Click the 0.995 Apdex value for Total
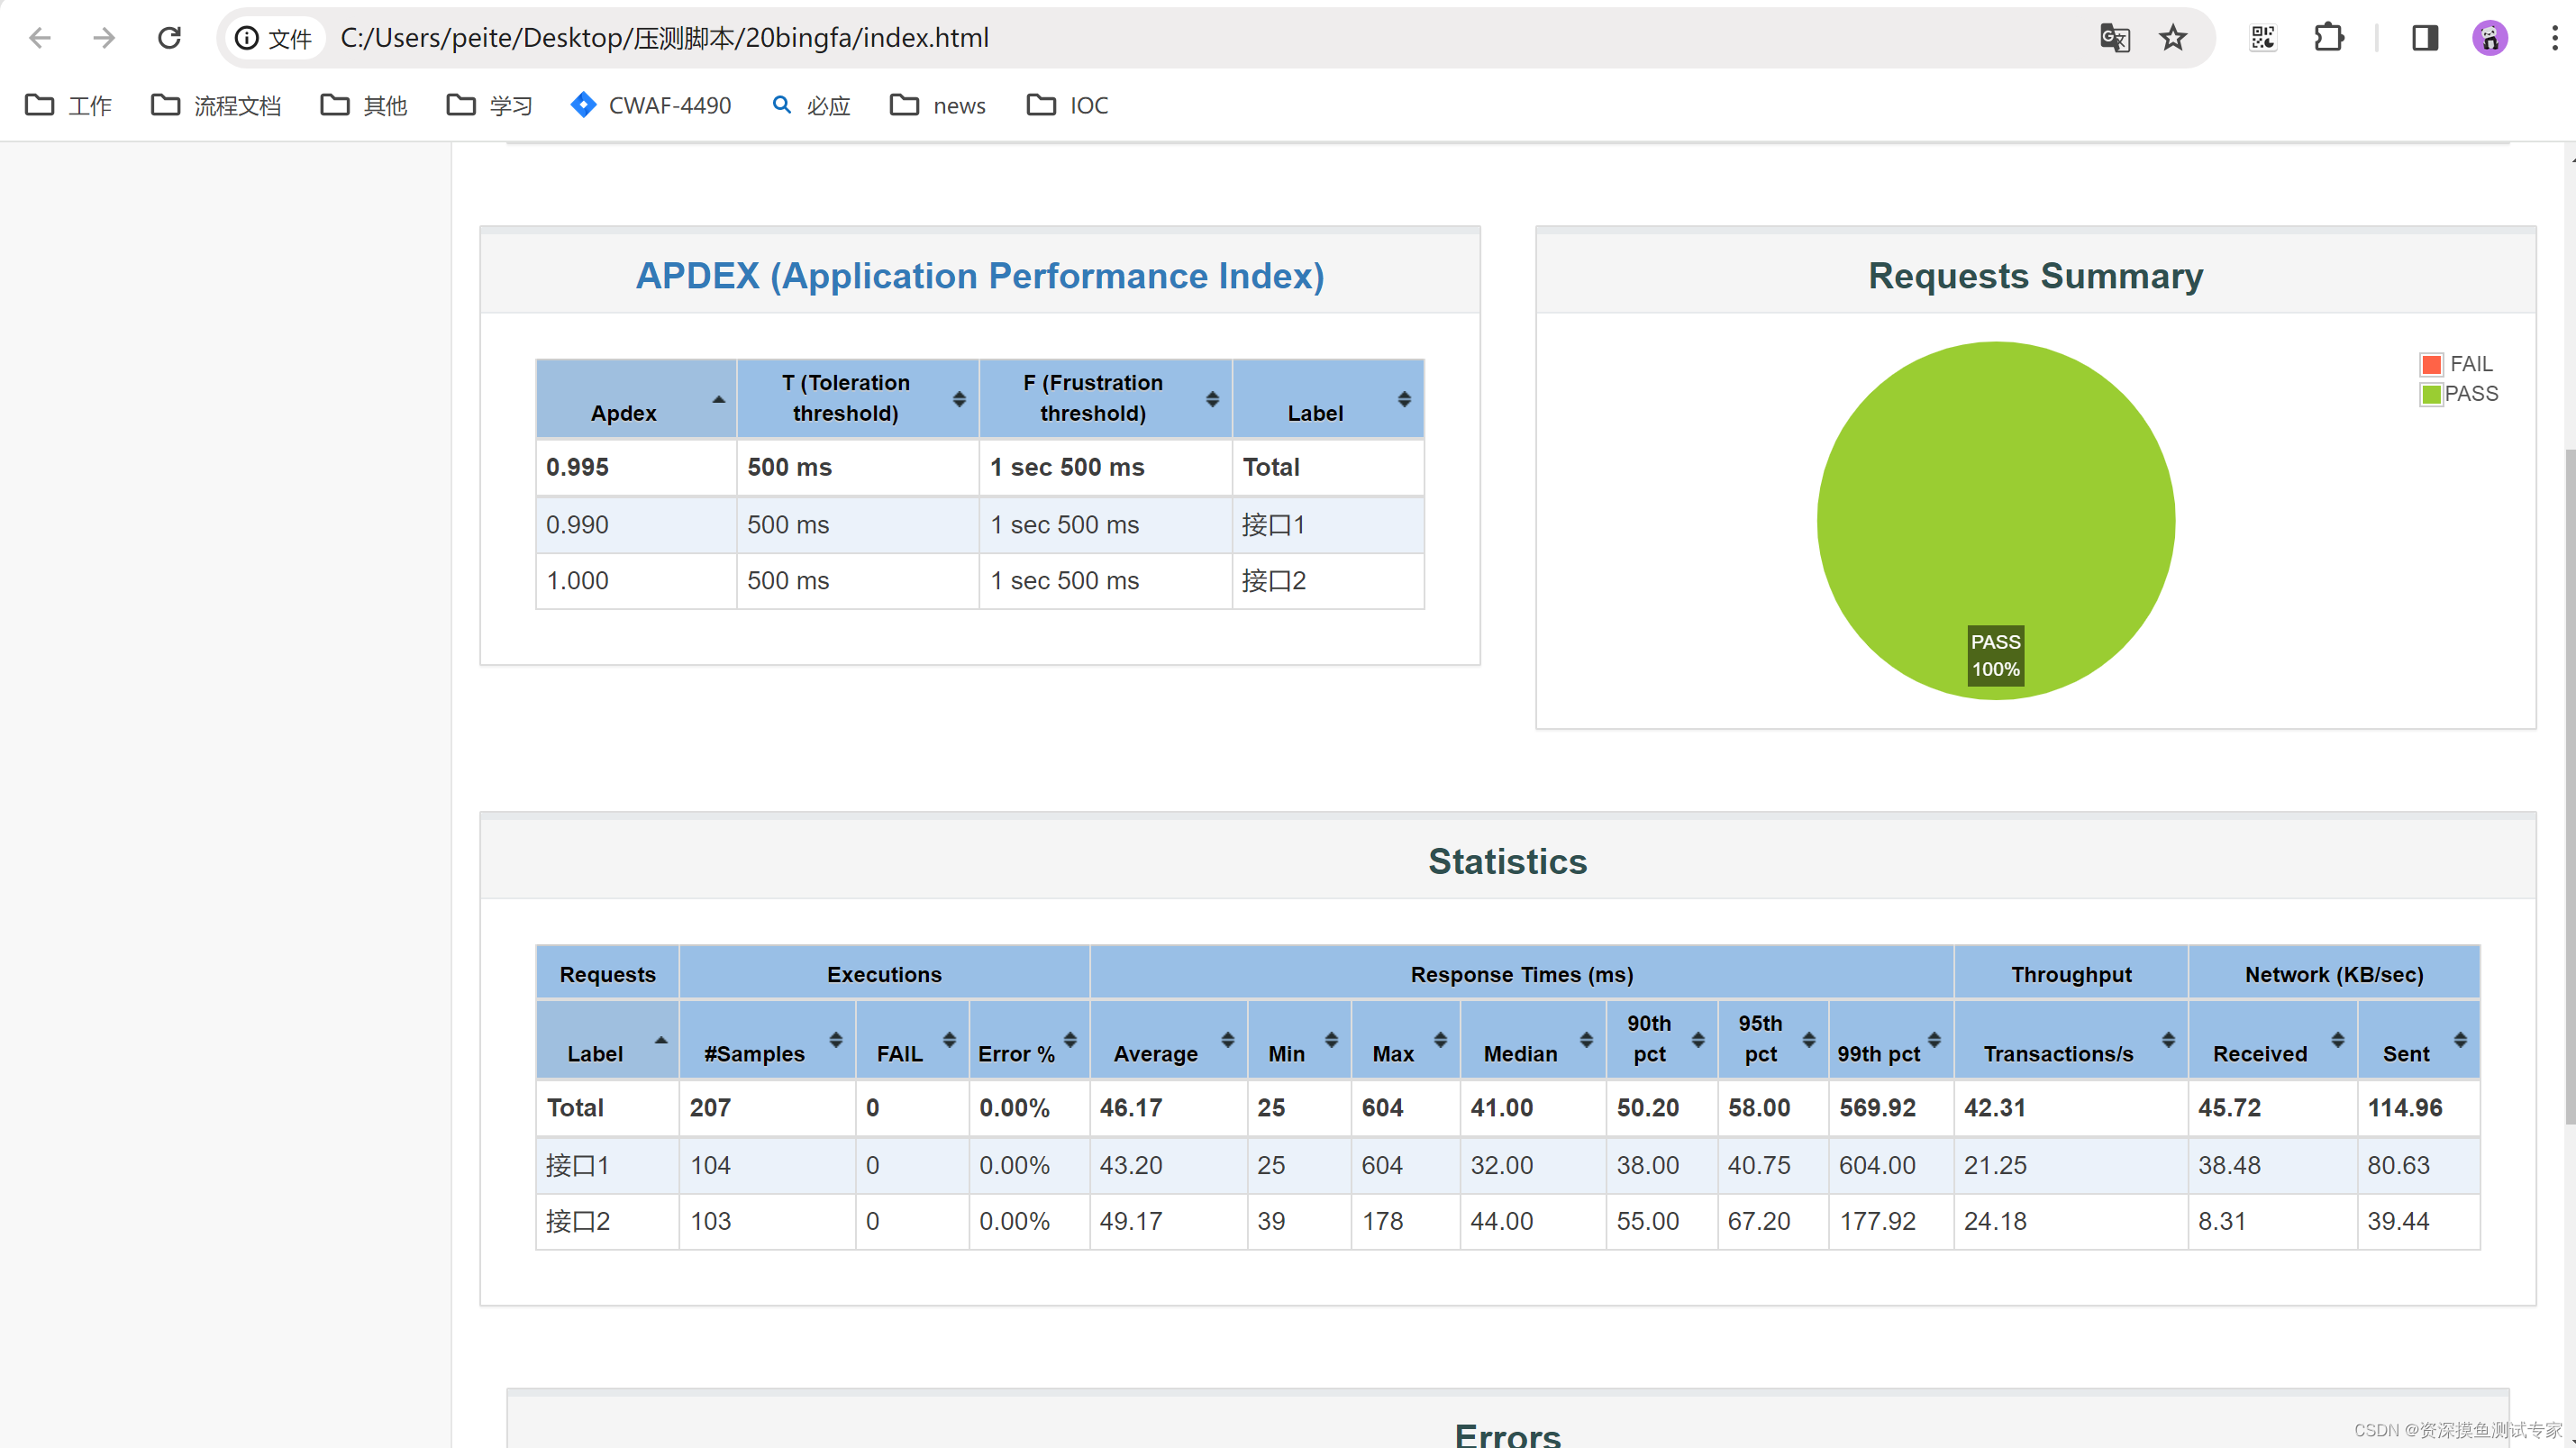 [577, 467]
